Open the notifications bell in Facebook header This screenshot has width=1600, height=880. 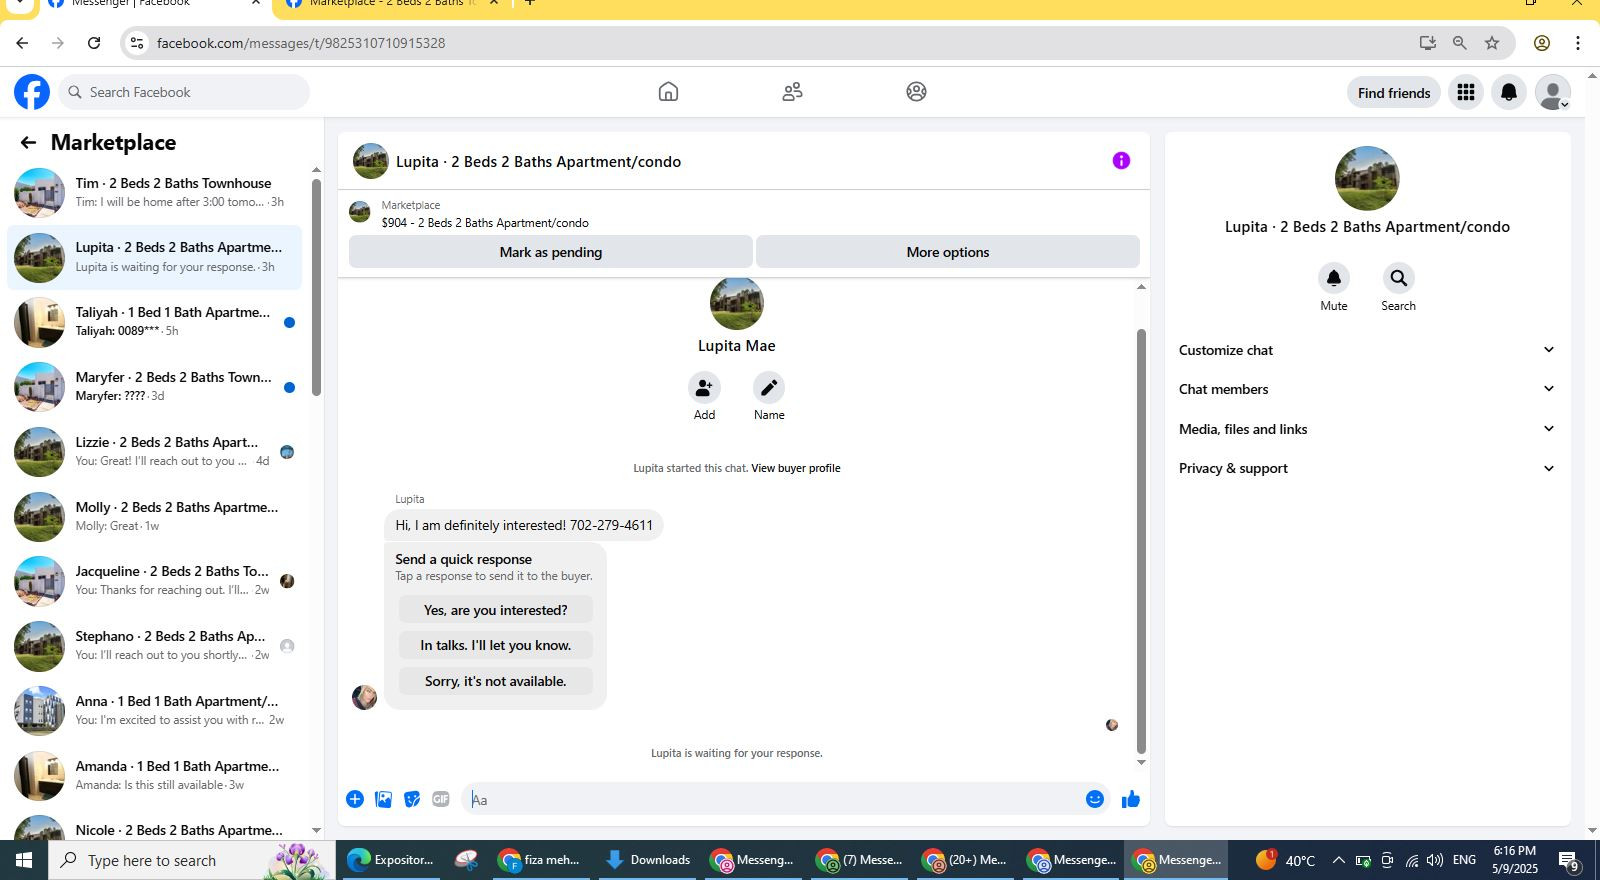pos(1509,93)
